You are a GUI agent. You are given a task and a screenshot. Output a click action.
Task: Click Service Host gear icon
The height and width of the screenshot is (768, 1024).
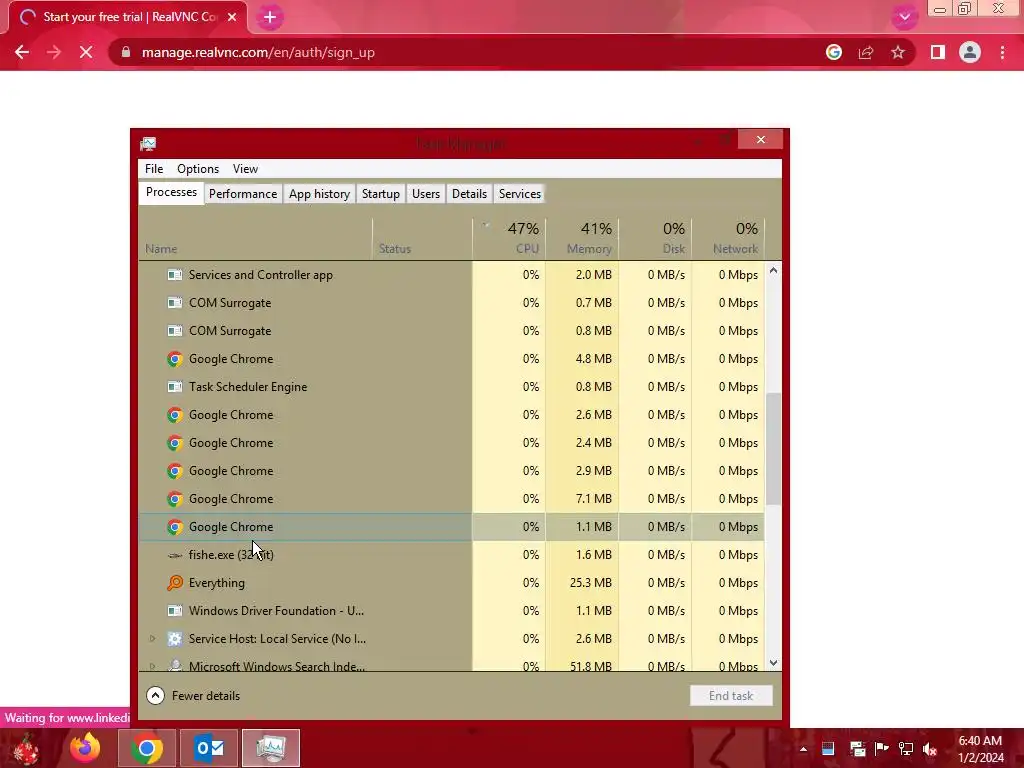[x=174, y=639]
